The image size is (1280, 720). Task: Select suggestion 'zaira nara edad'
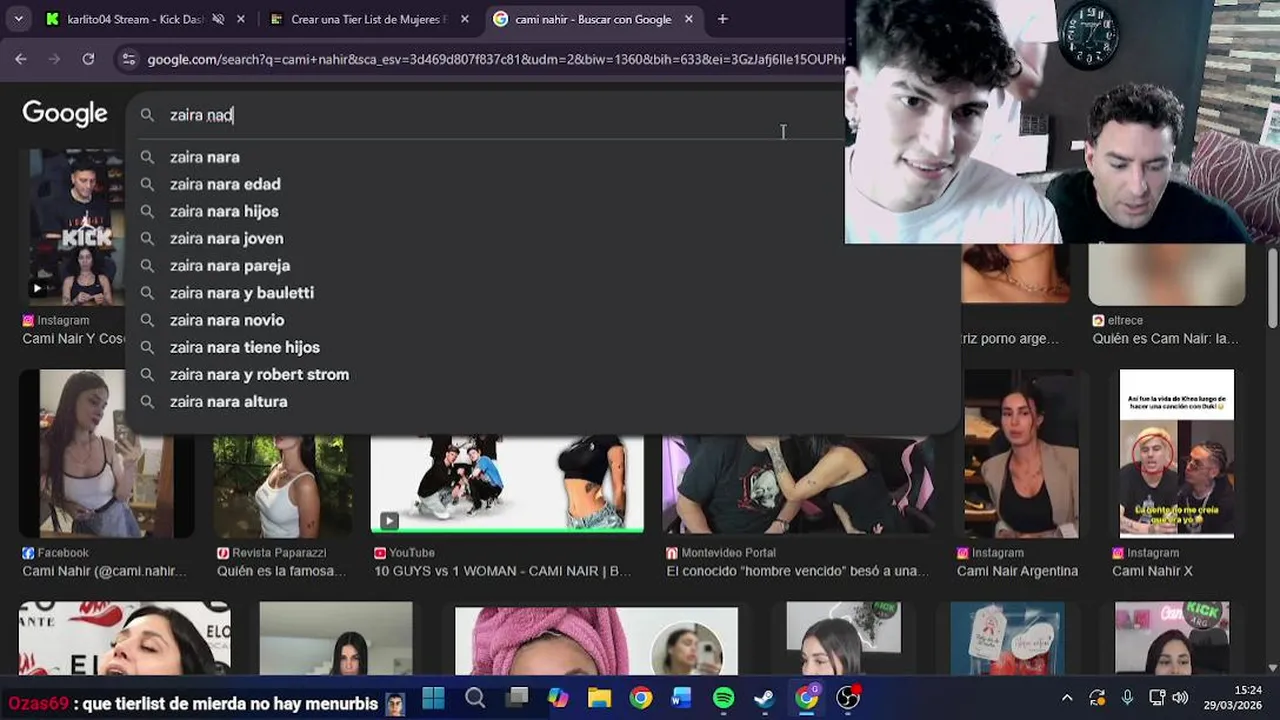coord(225,184)
